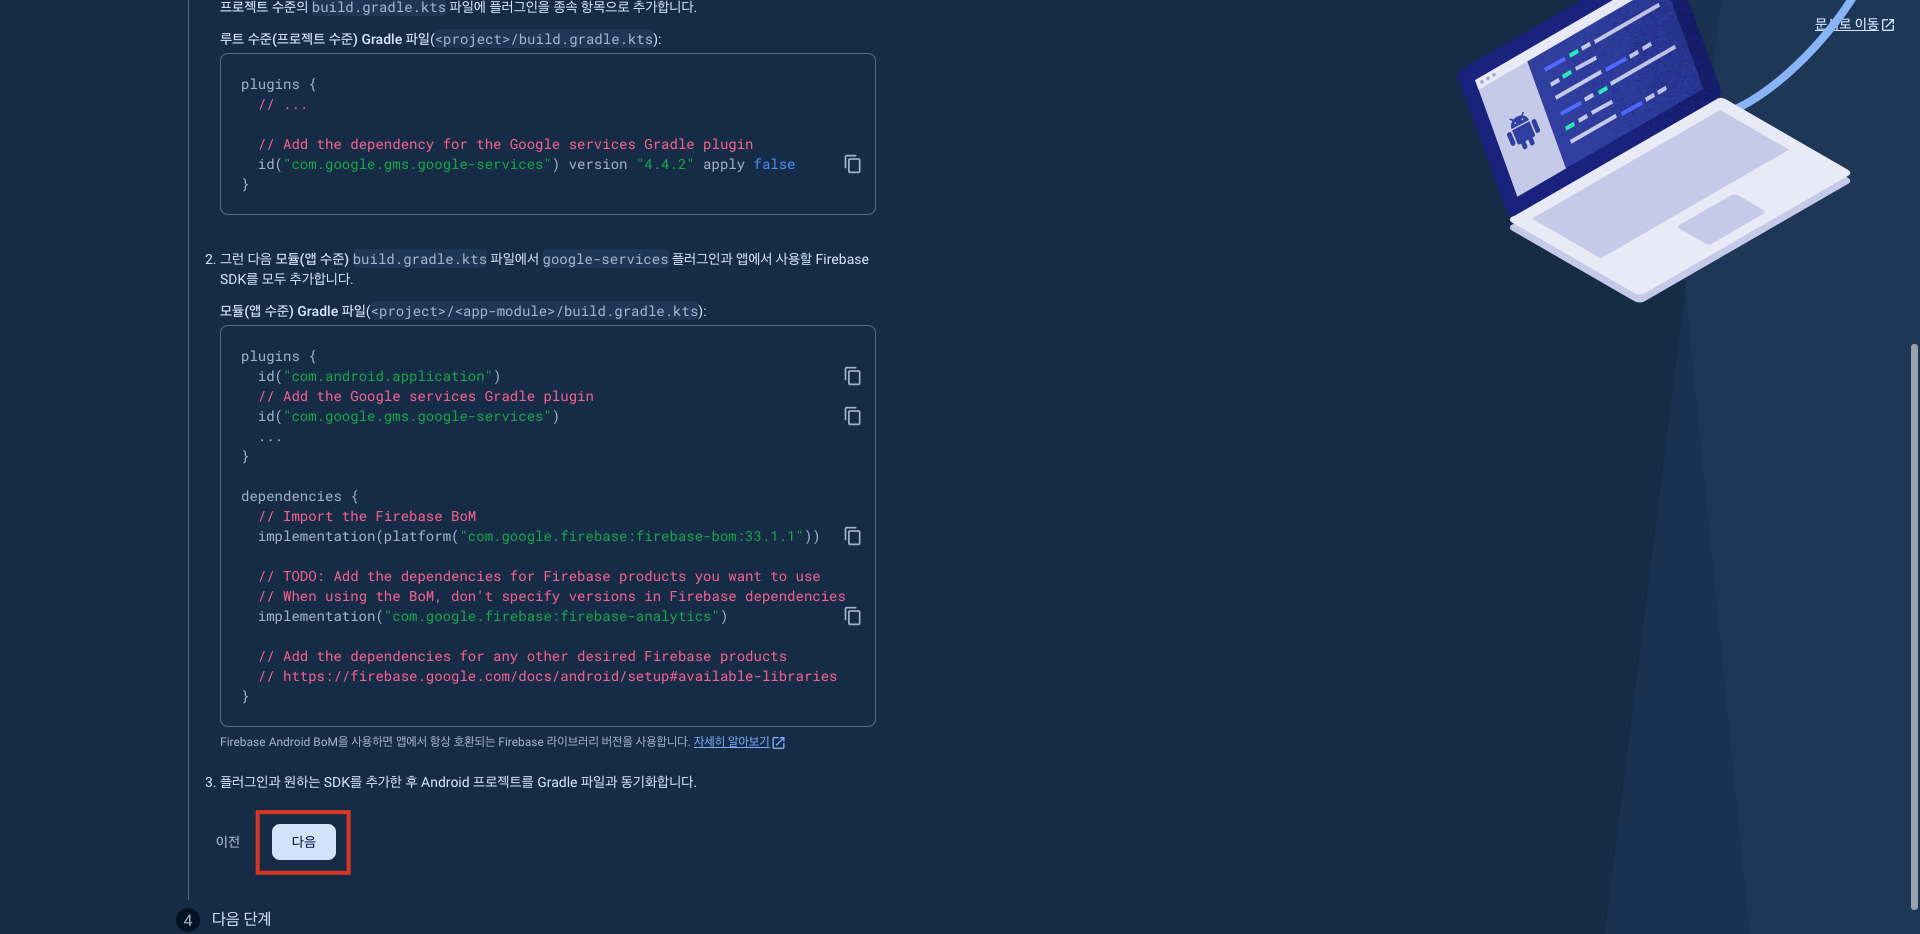Image resolution: width=1920 pixels, height=934 pixels.
Task: Copy the google-services version 4.4.2 plugin line
Action: [x=852, y=164]
